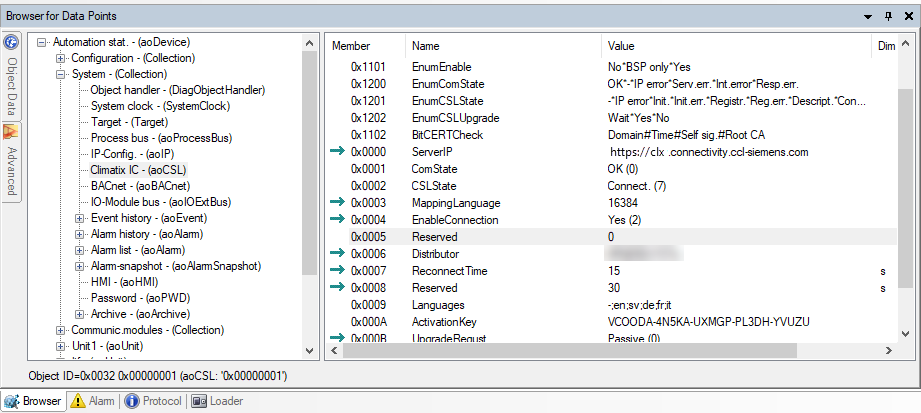Click the Protocol tab info icon

(132, 401)
